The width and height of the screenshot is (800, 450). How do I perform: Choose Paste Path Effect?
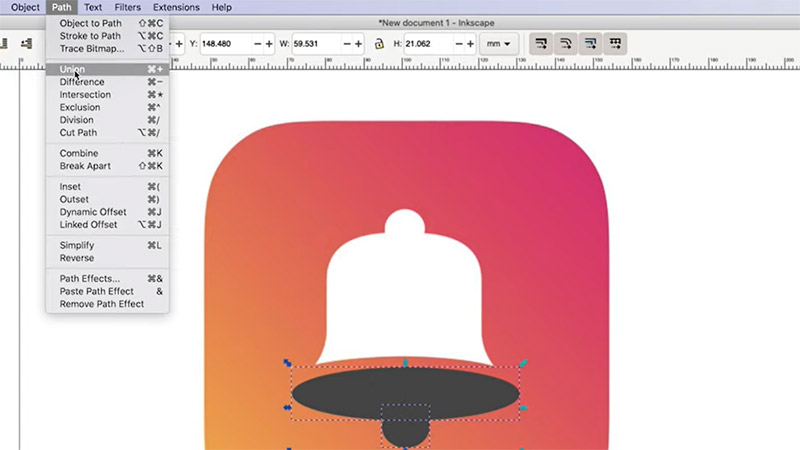point(107,291)
